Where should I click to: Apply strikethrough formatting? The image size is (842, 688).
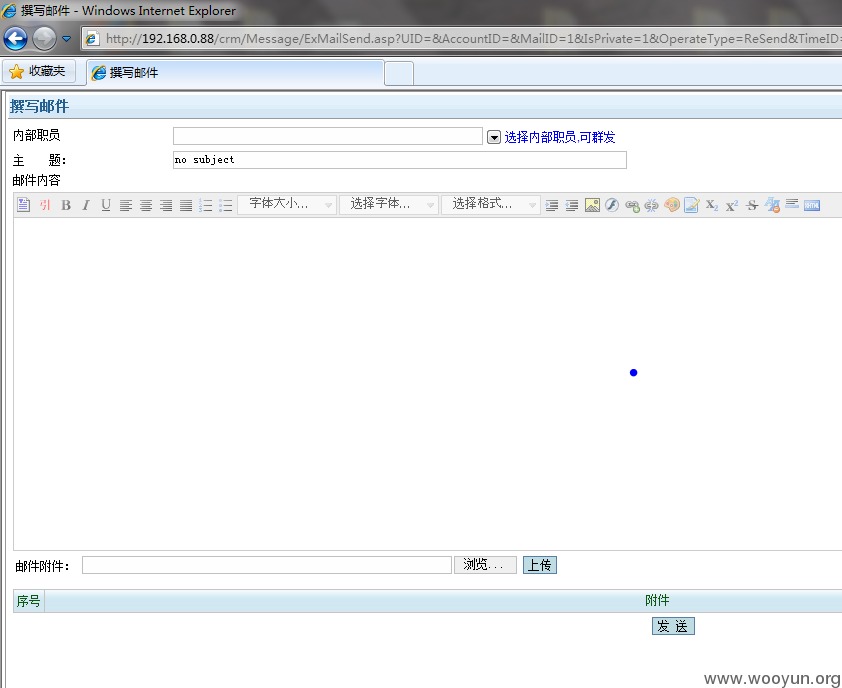(752, 205)
